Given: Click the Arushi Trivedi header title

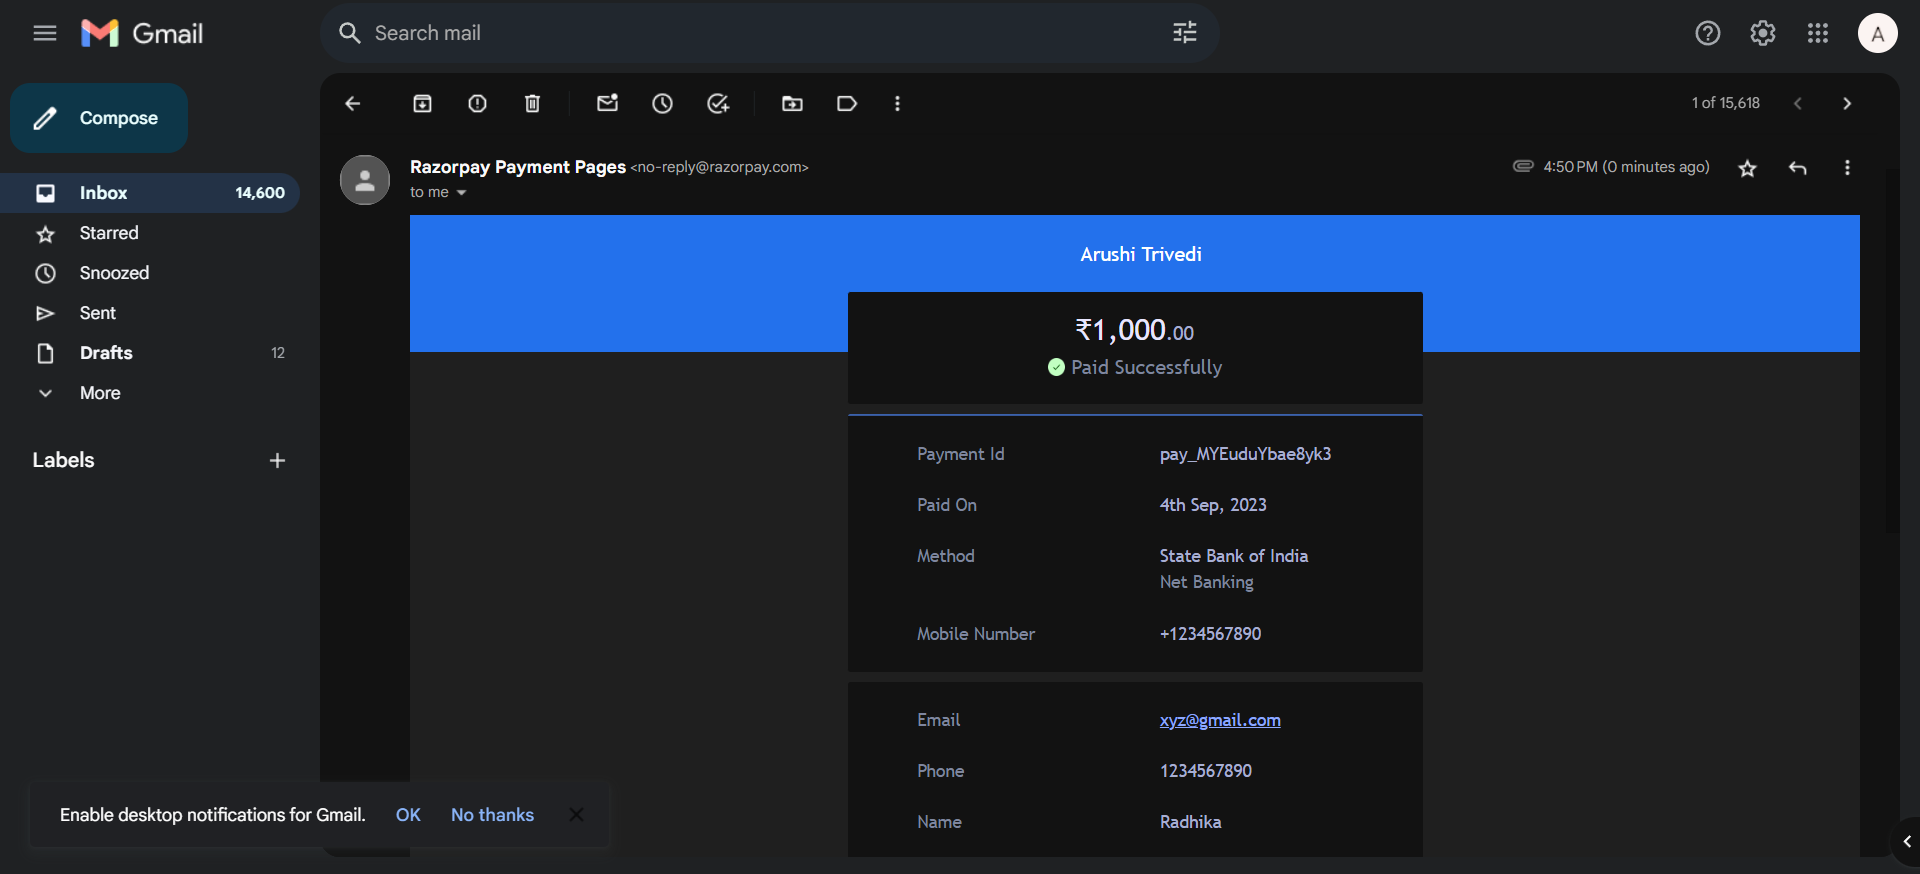Looking at the screenshot, I should 1140,254.
